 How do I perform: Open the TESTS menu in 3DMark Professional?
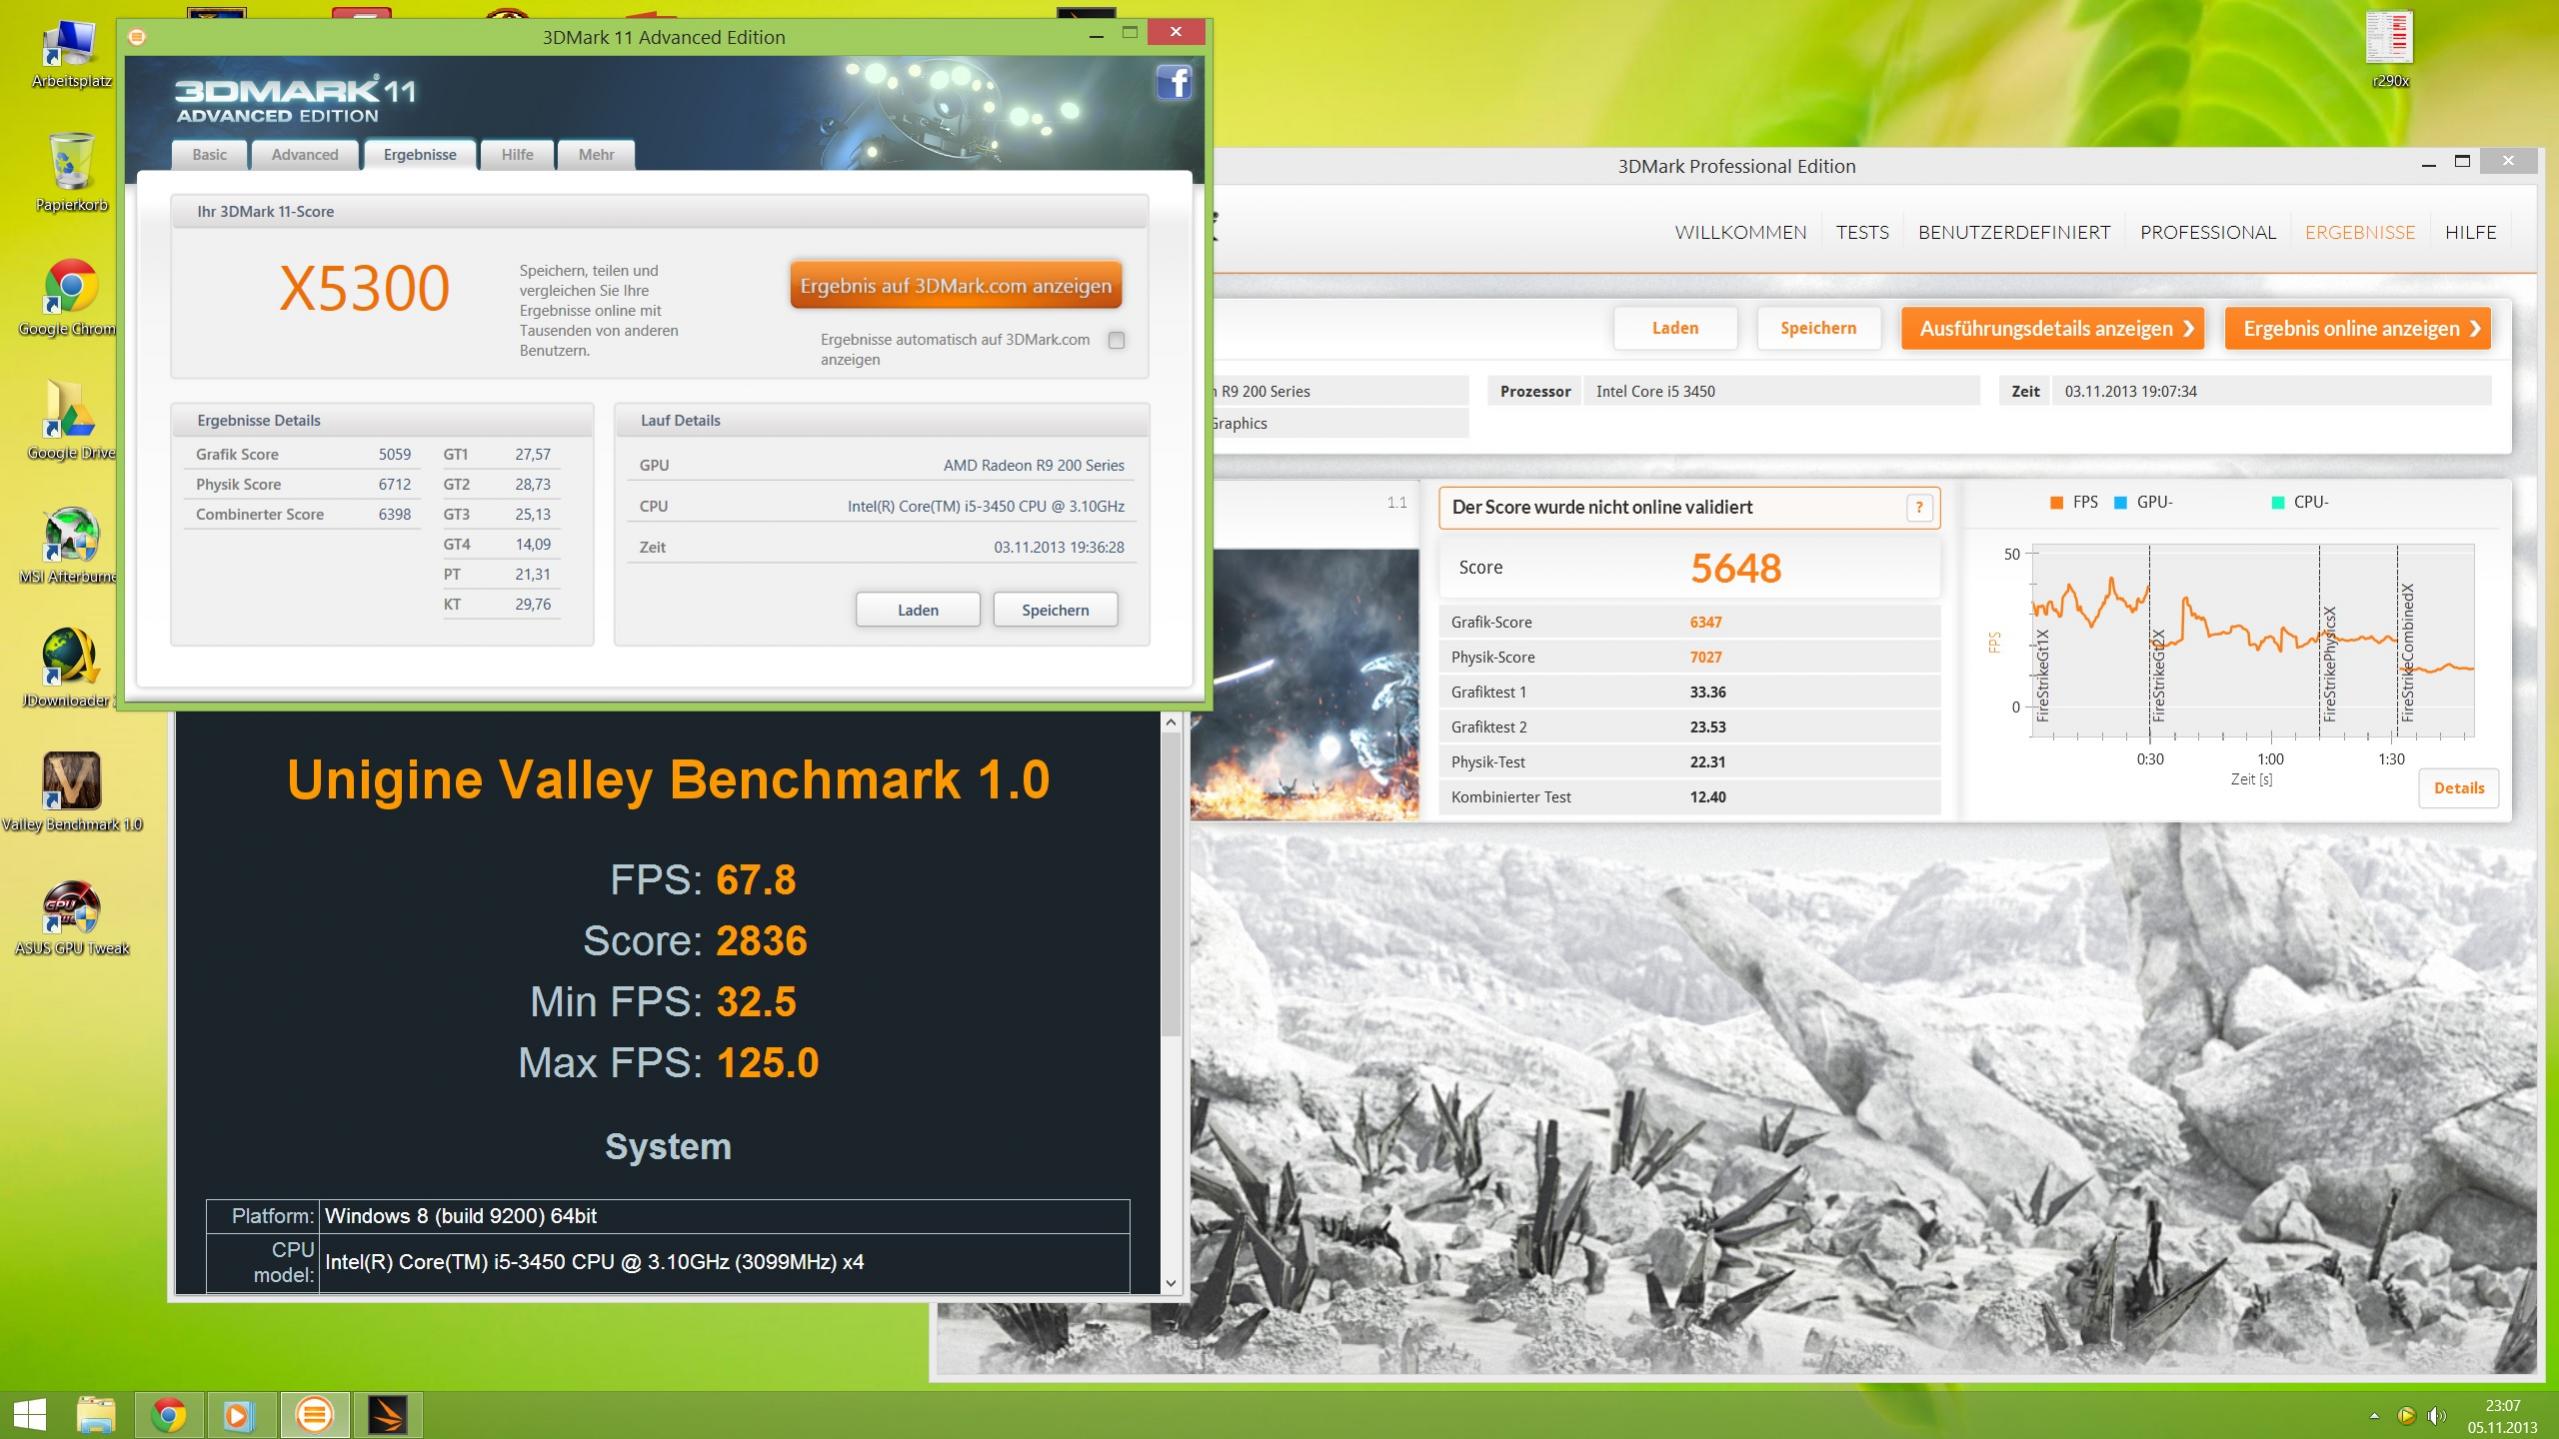(1862, 232)
